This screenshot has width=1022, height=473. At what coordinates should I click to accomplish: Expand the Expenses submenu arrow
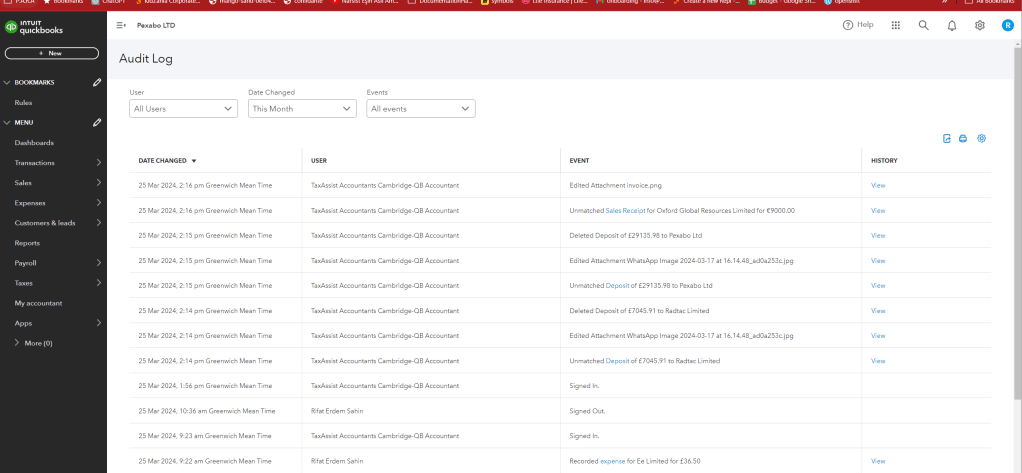click(x=99, y=203)
